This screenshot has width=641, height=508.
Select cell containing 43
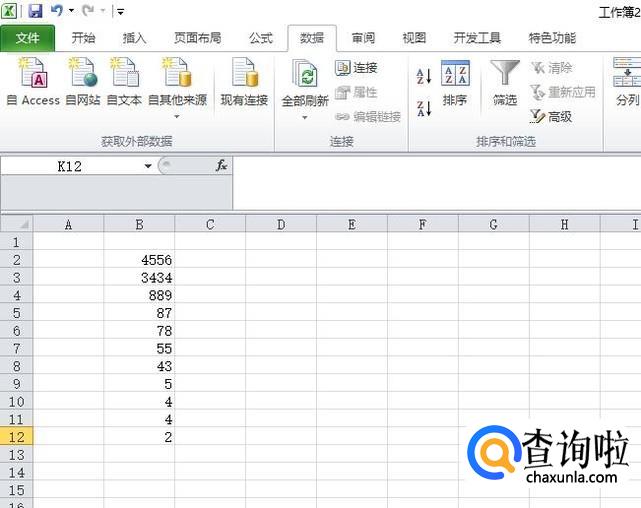coord(139,366)
